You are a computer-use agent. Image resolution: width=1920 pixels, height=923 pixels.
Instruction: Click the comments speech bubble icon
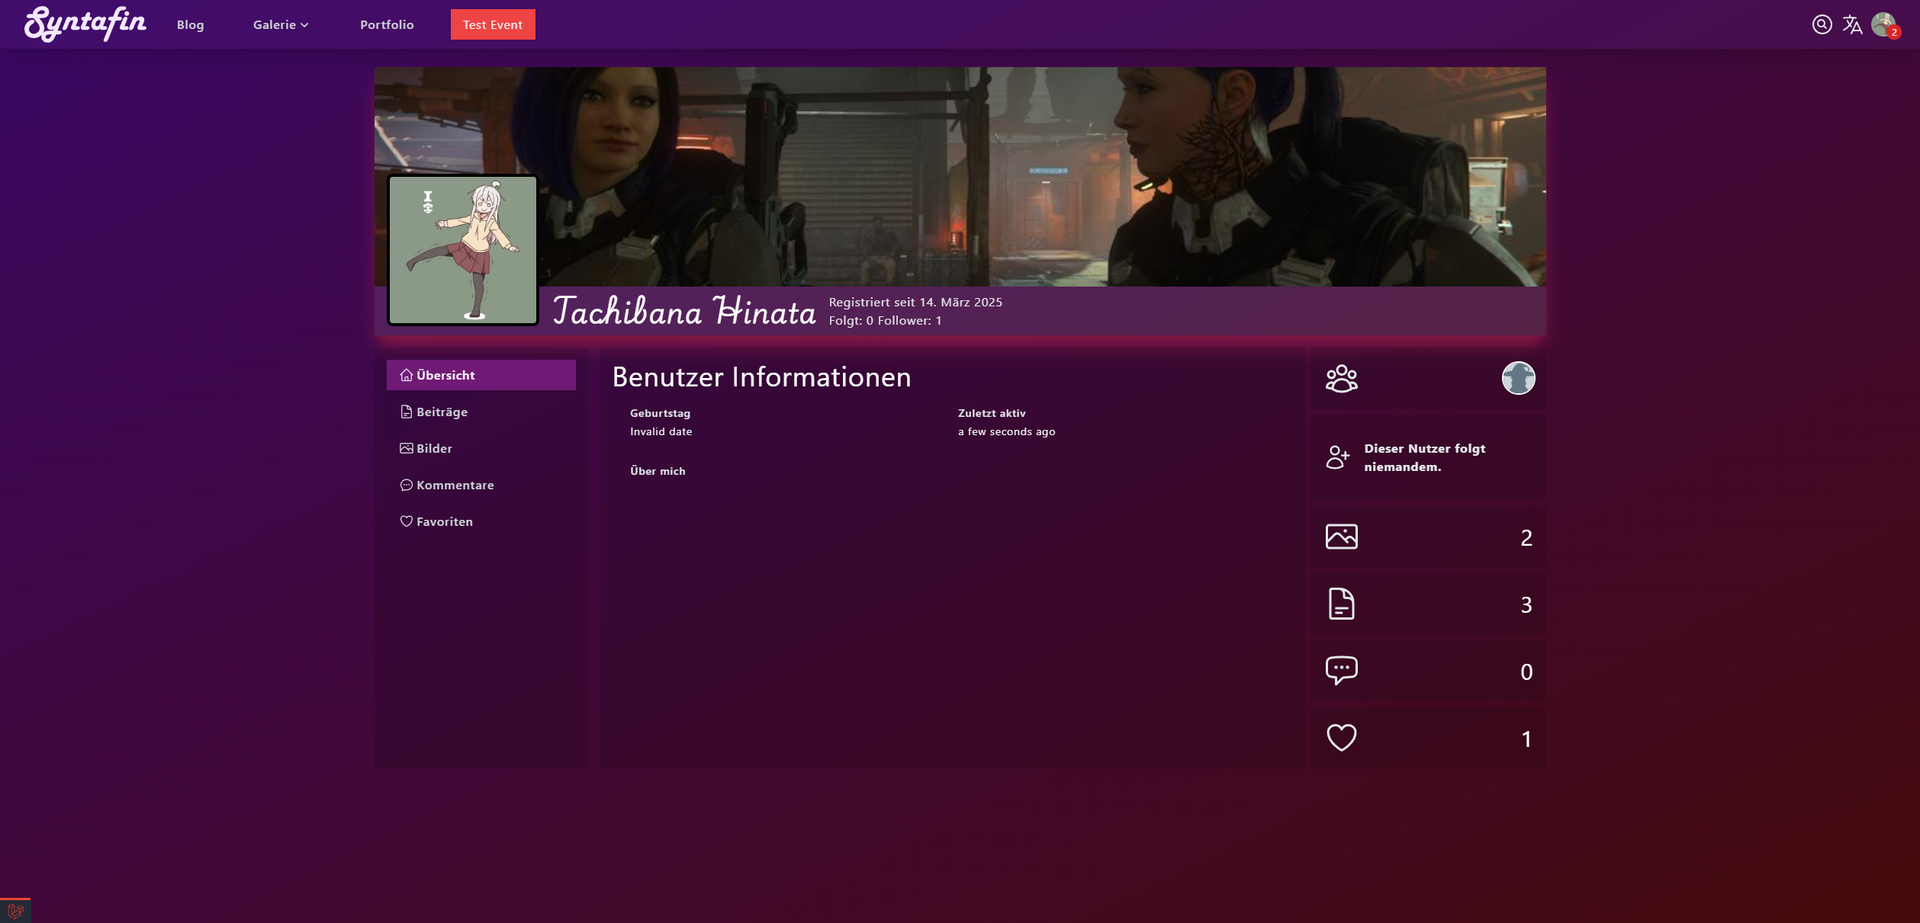tap(1341, 670)
